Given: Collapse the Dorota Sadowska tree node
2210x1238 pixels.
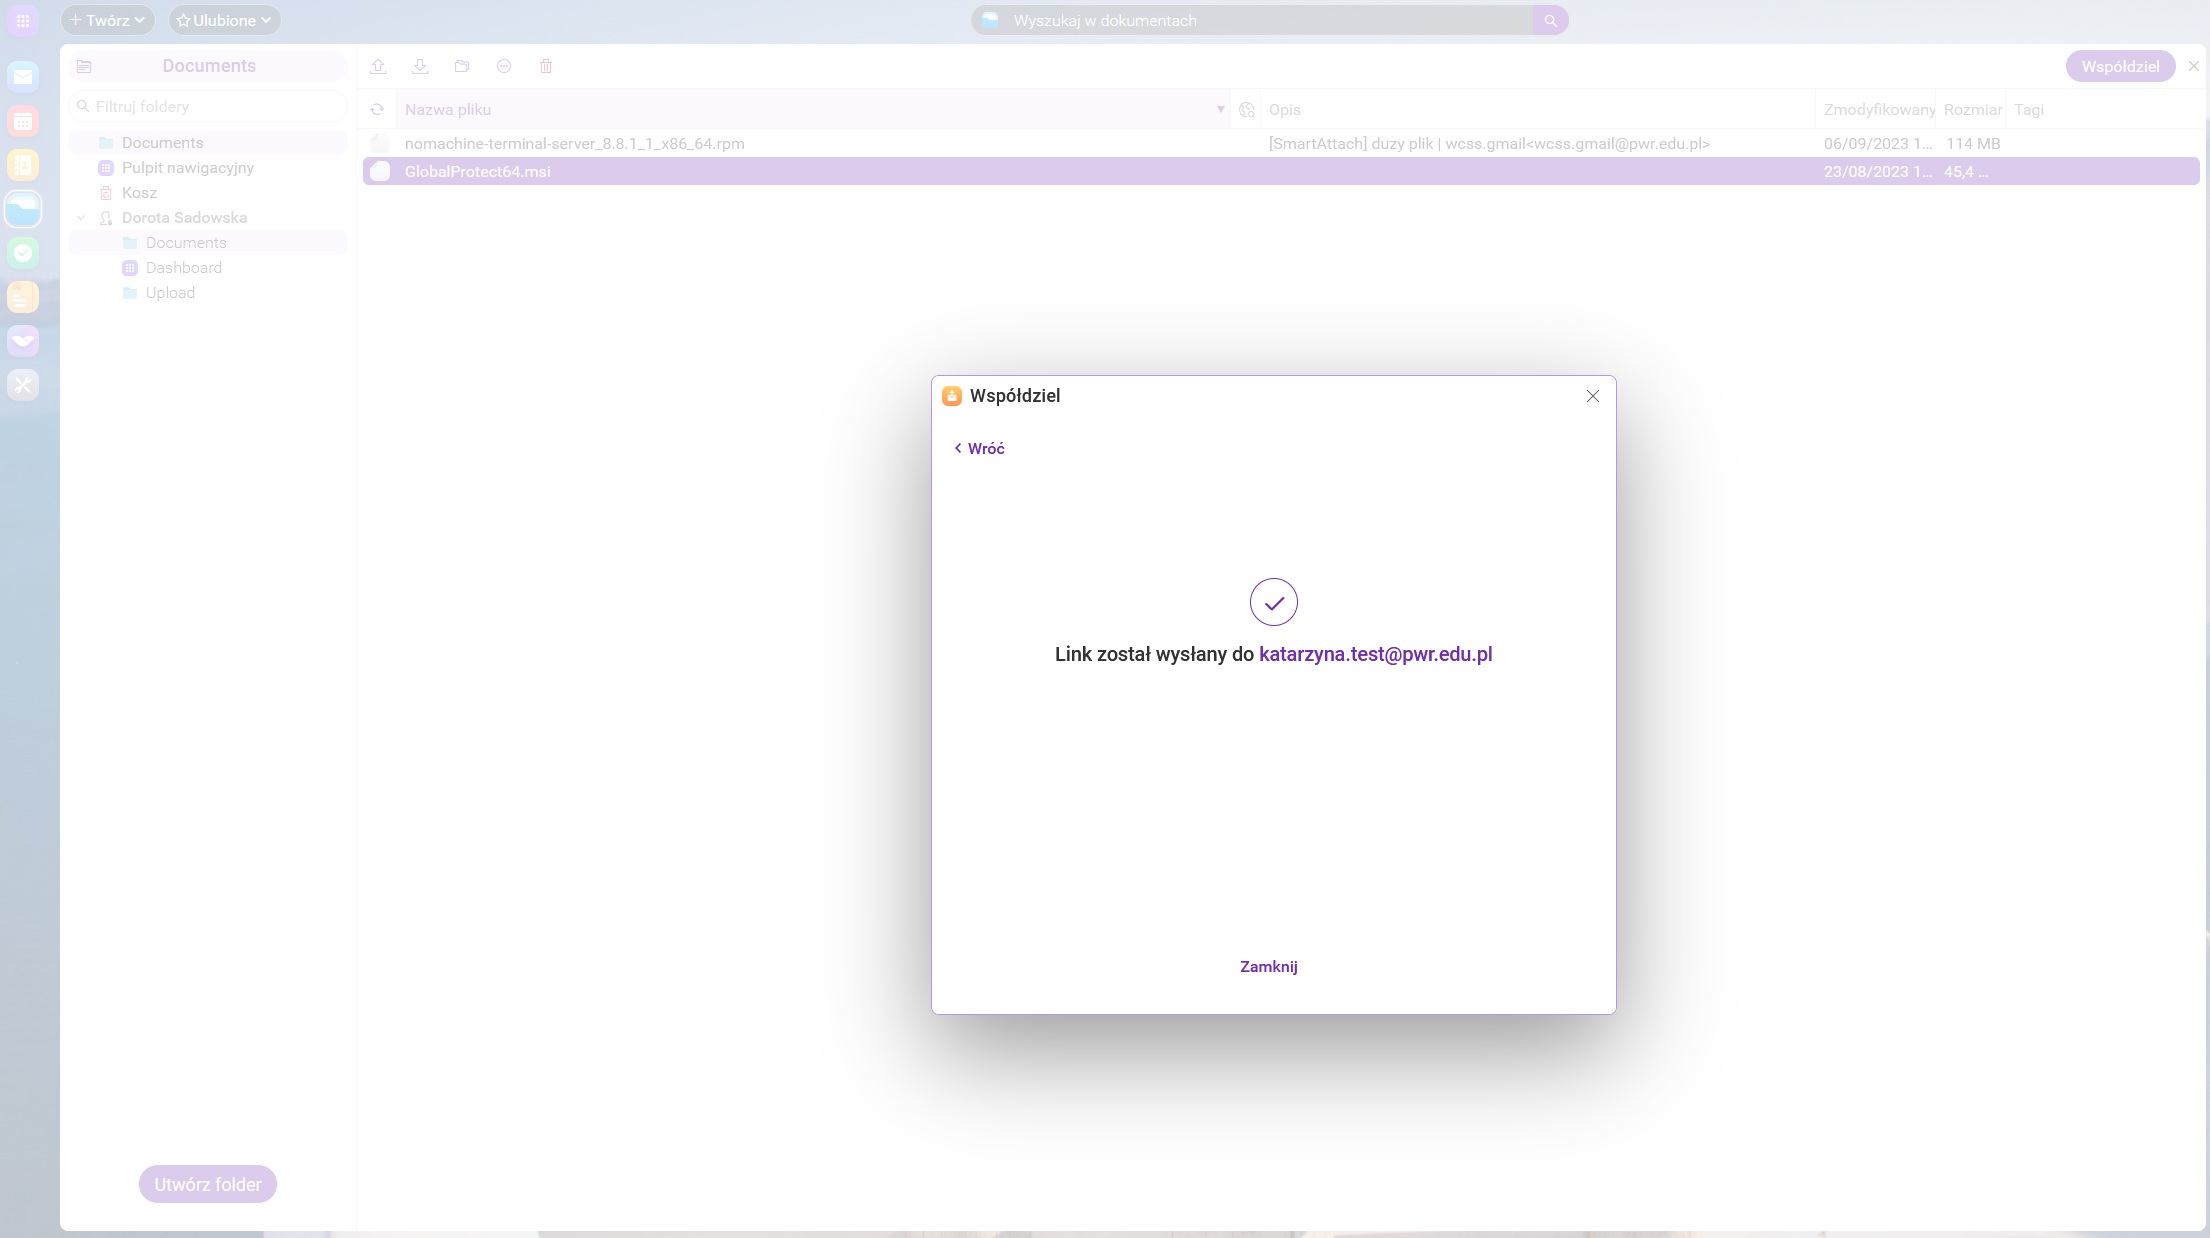Looking at the screenshot, I should (x=81, y=218).
